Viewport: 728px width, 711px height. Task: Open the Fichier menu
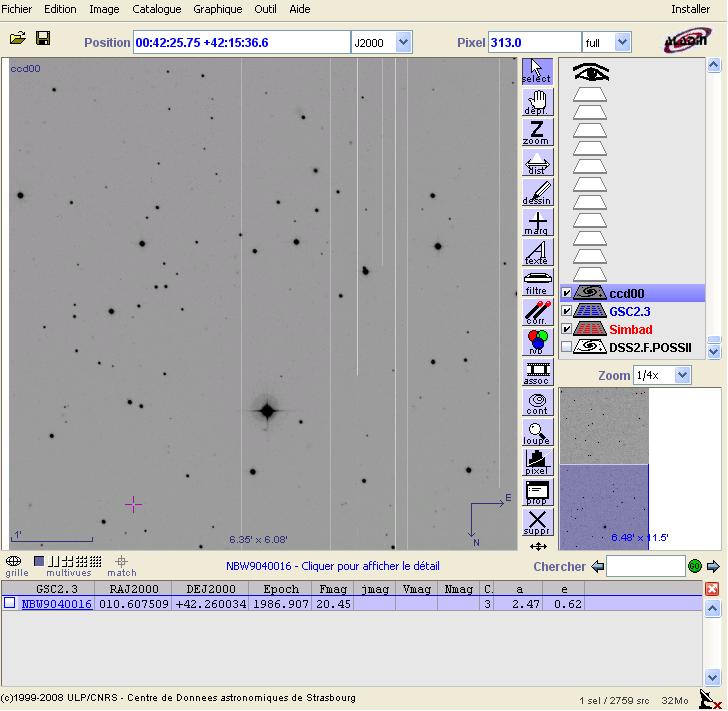click(x=17, y=9)
